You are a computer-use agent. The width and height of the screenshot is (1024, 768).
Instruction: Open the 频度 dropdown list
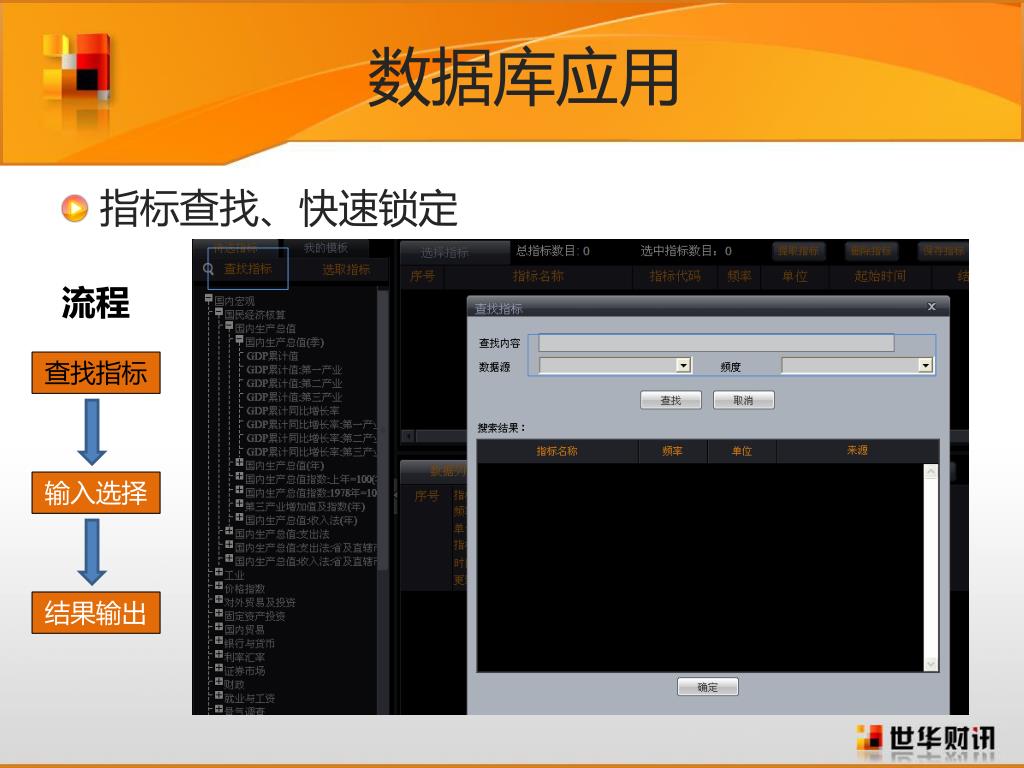pyautogui.click(x=925, y=365)
